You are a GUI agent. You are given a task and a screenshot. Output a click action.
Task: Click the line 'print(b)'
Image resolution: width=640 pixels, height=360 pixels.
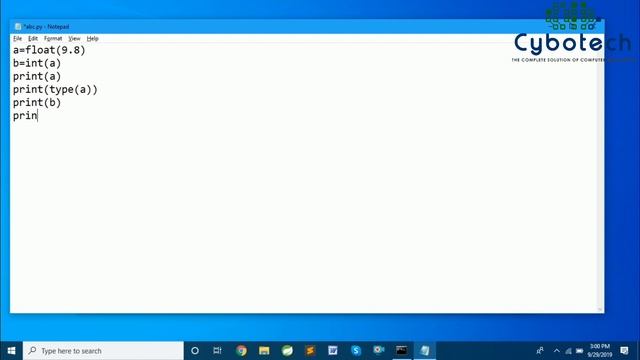click(37, 102)
